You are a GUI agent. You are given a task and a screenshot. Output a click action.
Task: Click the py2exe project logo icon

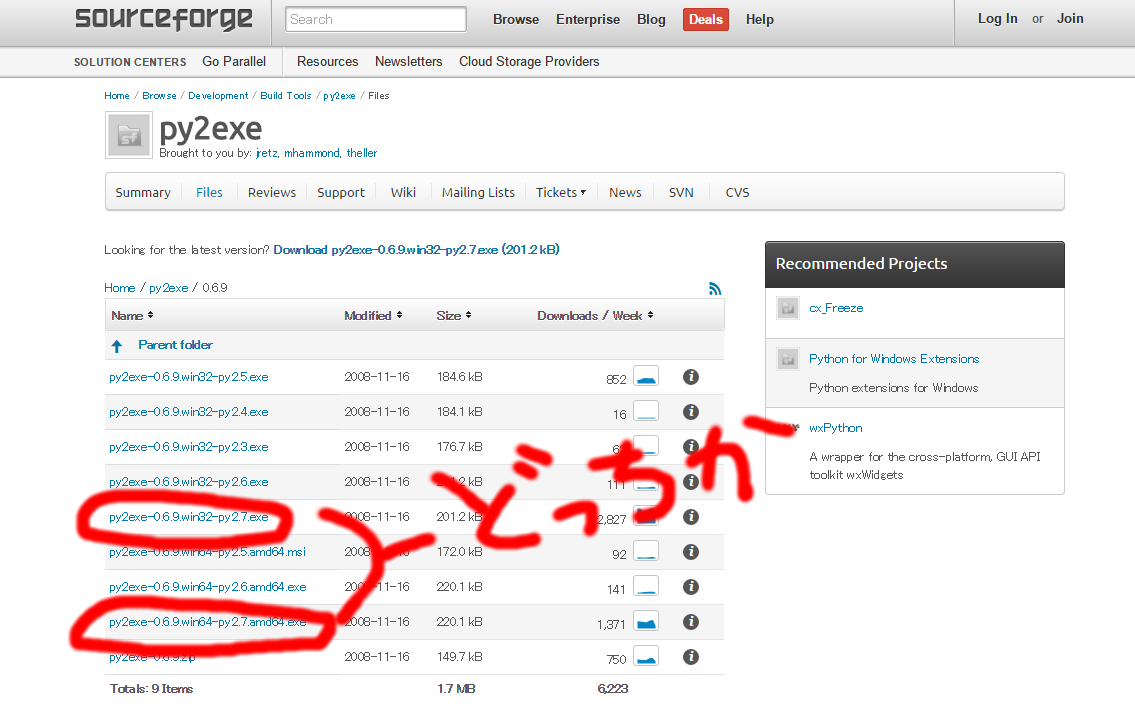pyautogui.click(x=129, y=135)
